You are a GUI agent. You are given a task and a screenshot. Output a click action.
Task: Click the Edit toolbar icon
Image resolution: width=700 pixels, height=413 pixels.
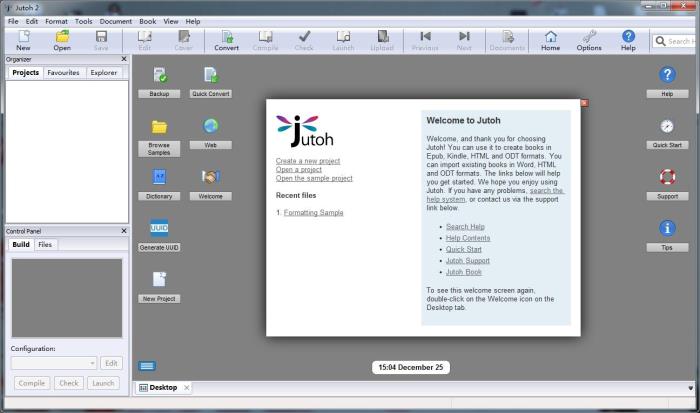point(145,41)
